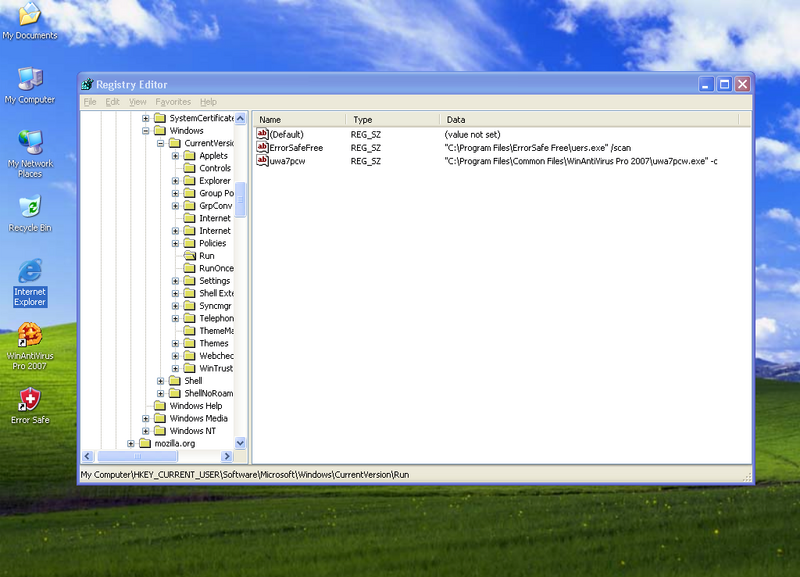This screenshot has width=800, height=577.
Task: Click the tree pane scroll left arrow
Action: [87, 456]
